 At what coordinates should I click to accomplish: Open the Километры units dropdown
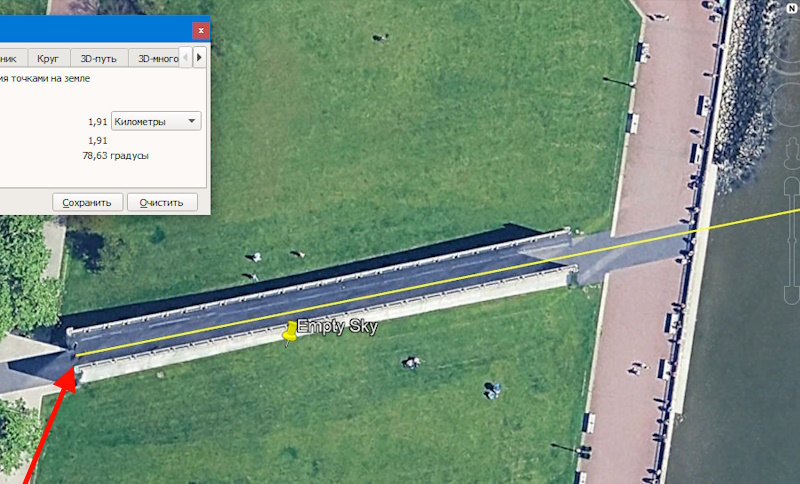click(156, 121)
